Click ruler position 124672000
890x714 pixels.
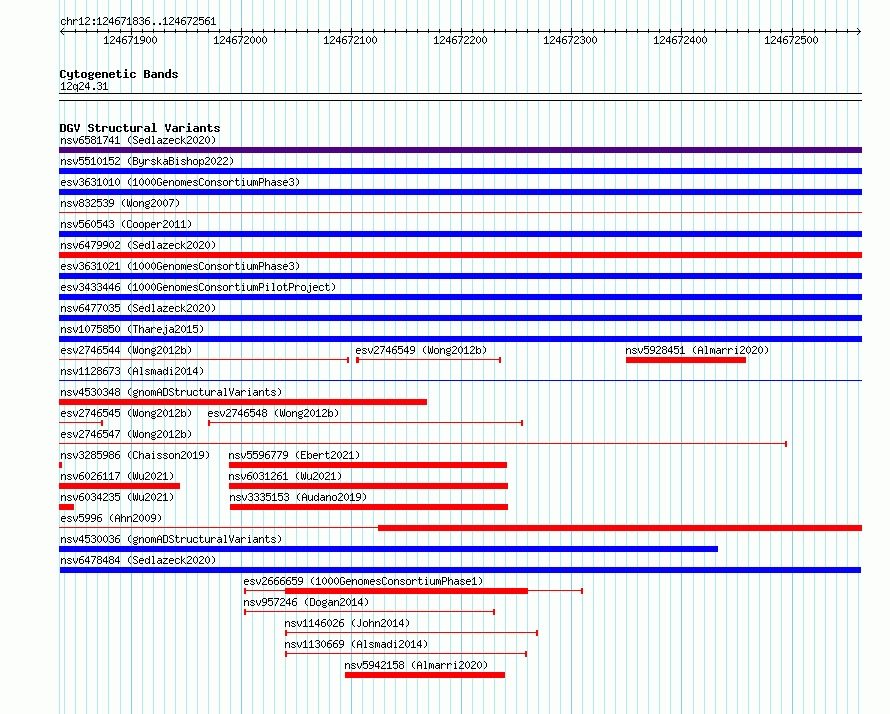[x=240, y=40]
